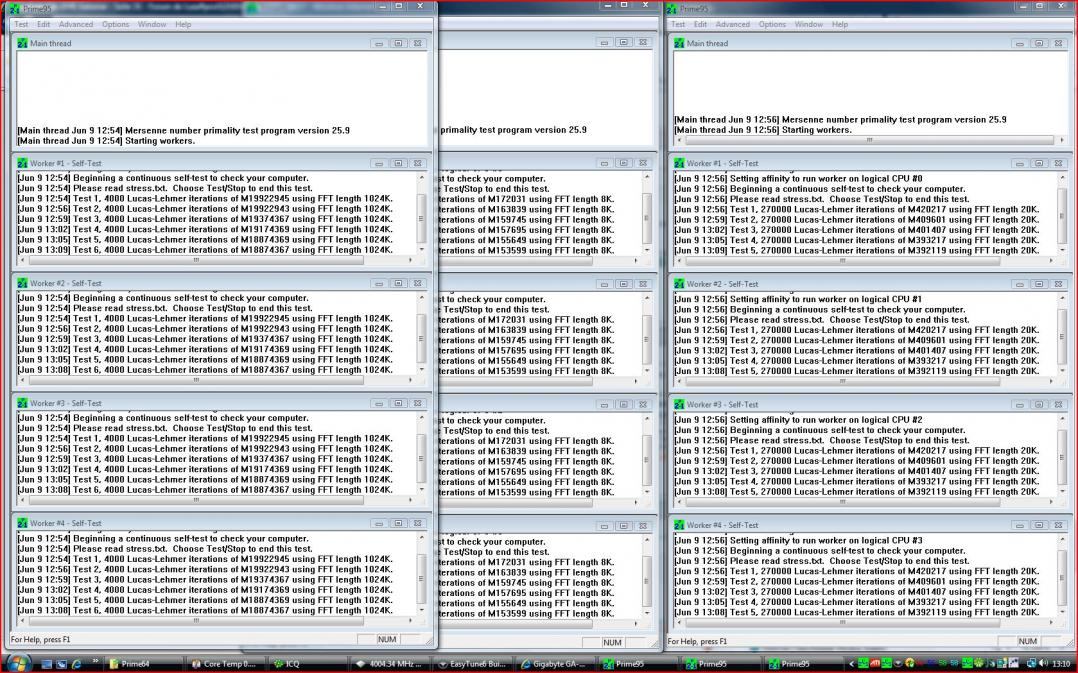This screenshot has width=1078, height=673.
Task: Launch Internet Explorer from Quick Launch
Action: 76,664
